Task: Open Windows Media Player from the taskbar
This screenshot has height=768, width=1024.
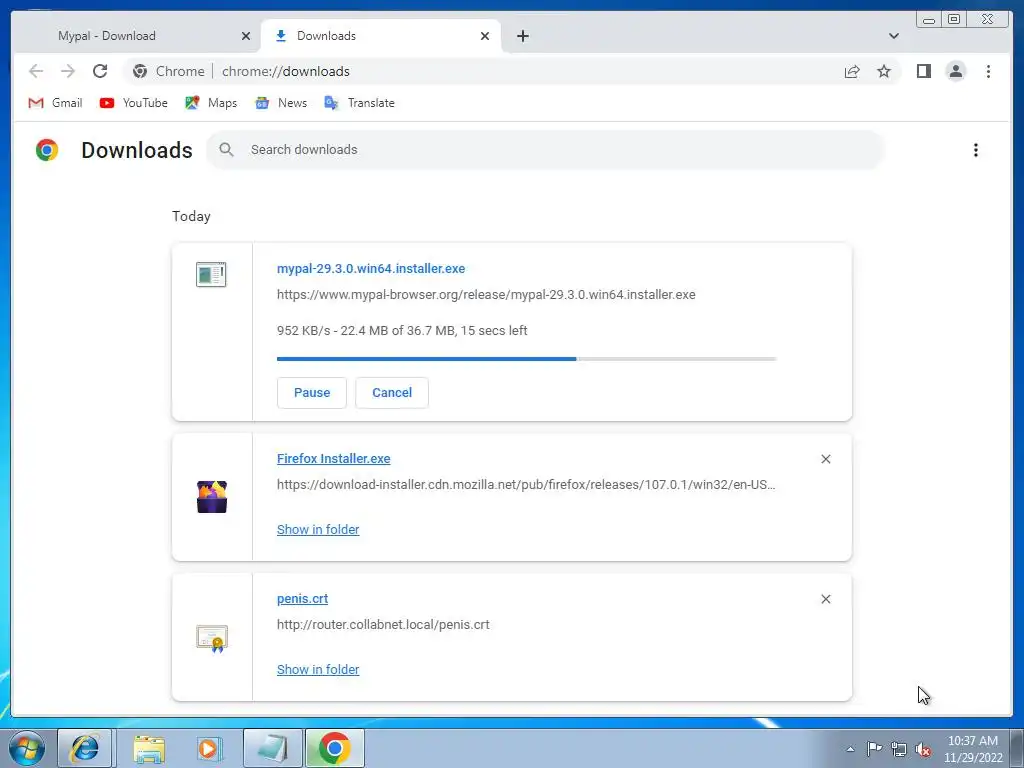Action: [x=209, y=748]
